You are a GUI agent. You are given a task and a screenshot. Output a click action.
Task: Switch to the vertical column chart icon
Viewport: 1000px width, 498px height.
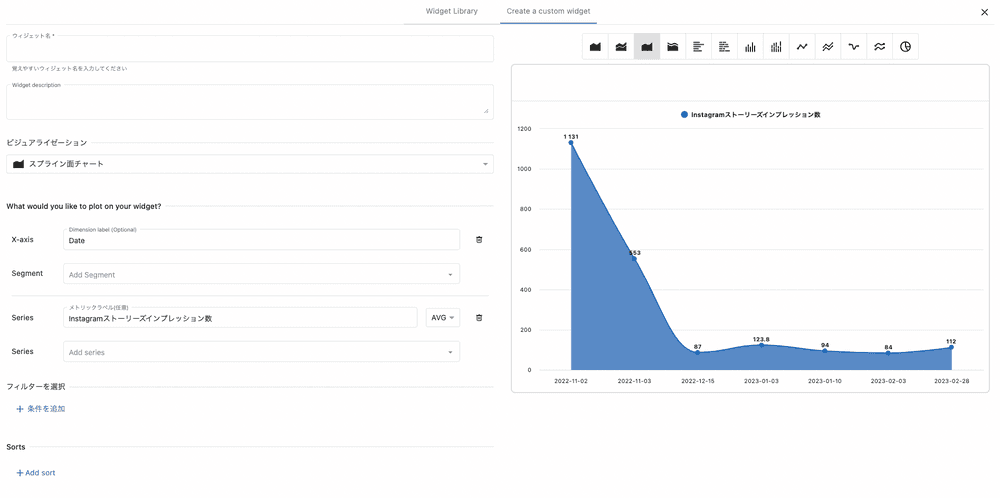(x=750, y=47)
